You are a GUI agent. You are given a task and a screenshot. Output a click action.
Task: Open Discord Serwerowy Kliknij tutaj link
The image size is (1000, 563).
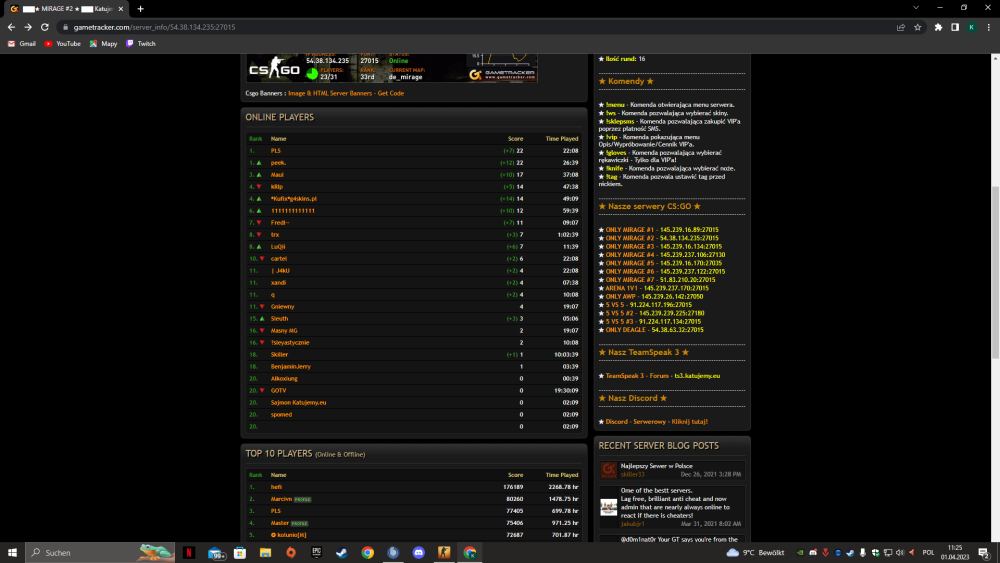[656, 421]
